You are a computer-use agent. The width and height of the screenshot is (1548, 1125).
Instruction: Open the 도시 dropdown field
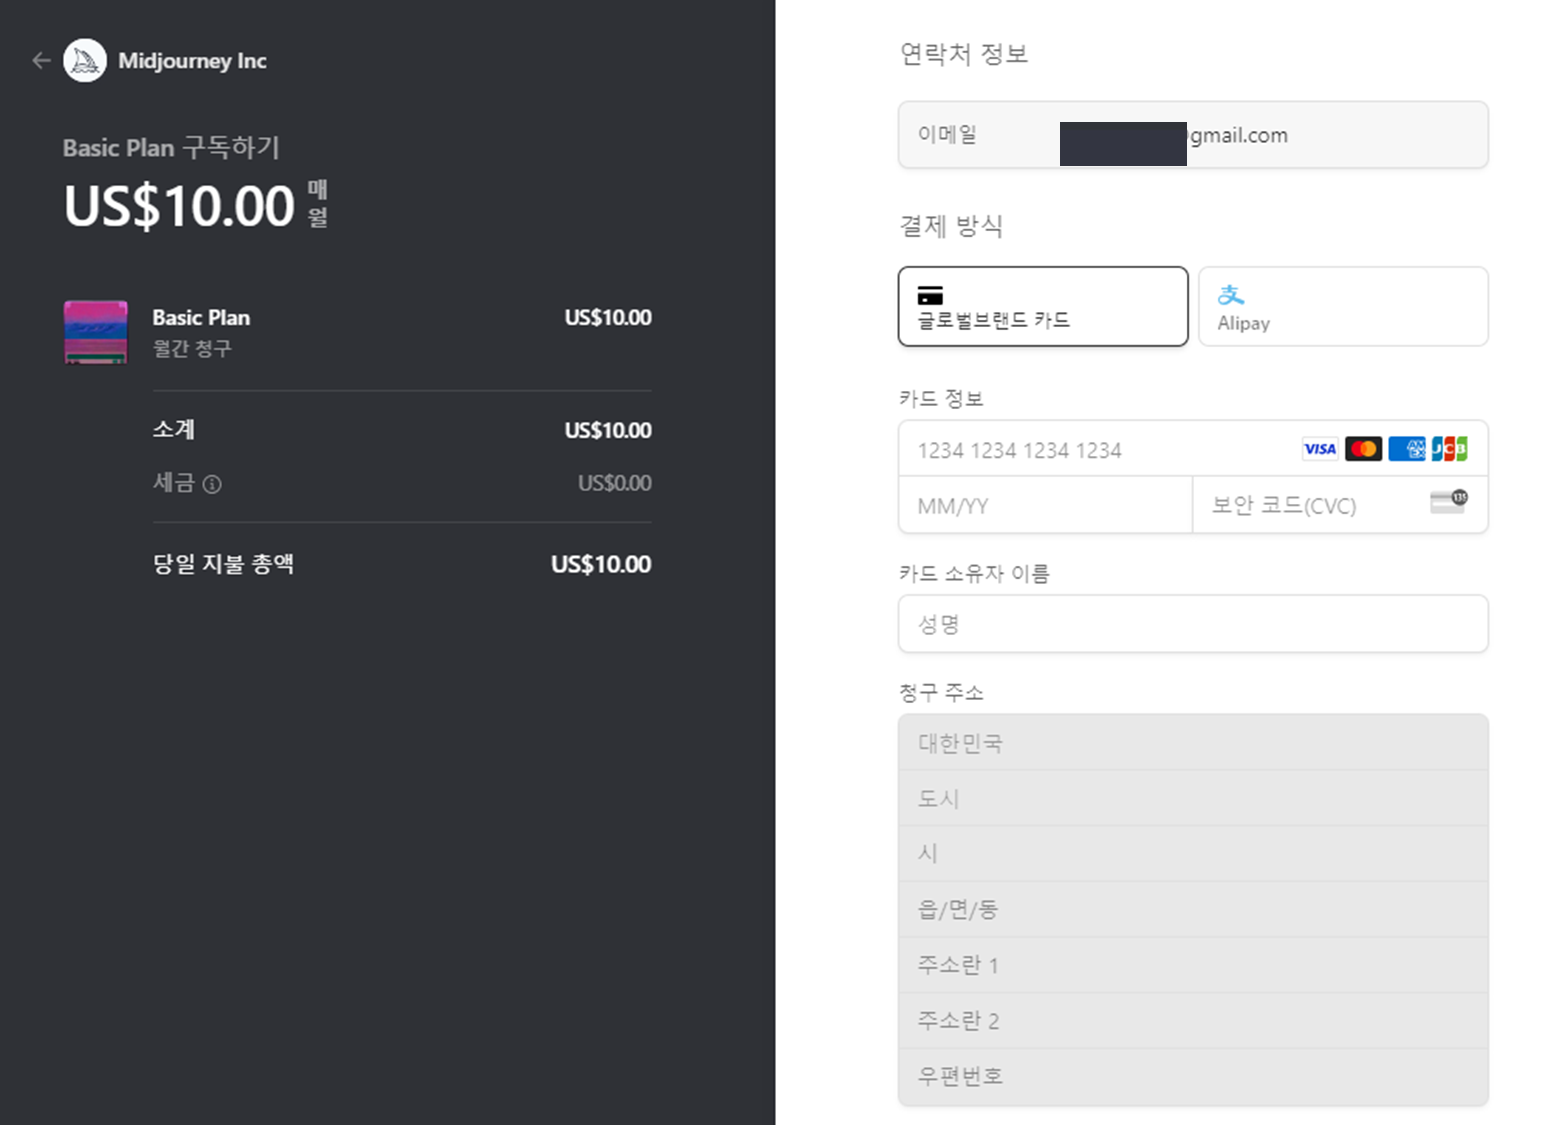point(1193,798)
